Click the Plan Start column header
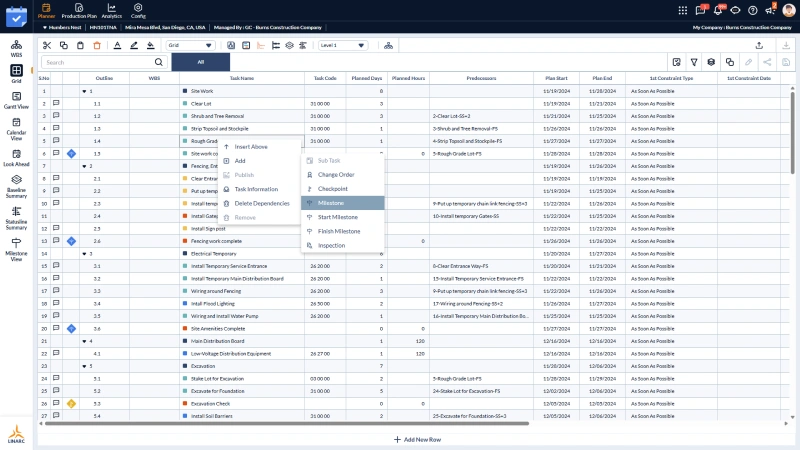800x450 pixels. pyautogui.click(x=556, y=78)
